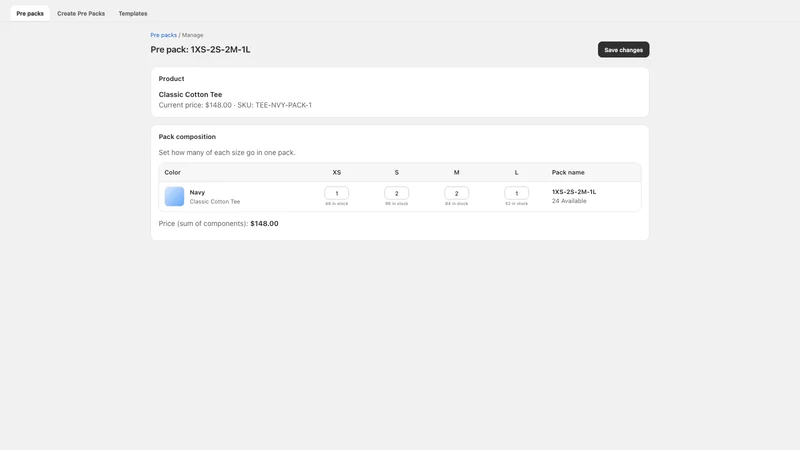The height and width of the screenshot is (450, 800).
Task: Switch to Create Pre Packs tab
Action: pyautogui.click(x=81, y=13)
